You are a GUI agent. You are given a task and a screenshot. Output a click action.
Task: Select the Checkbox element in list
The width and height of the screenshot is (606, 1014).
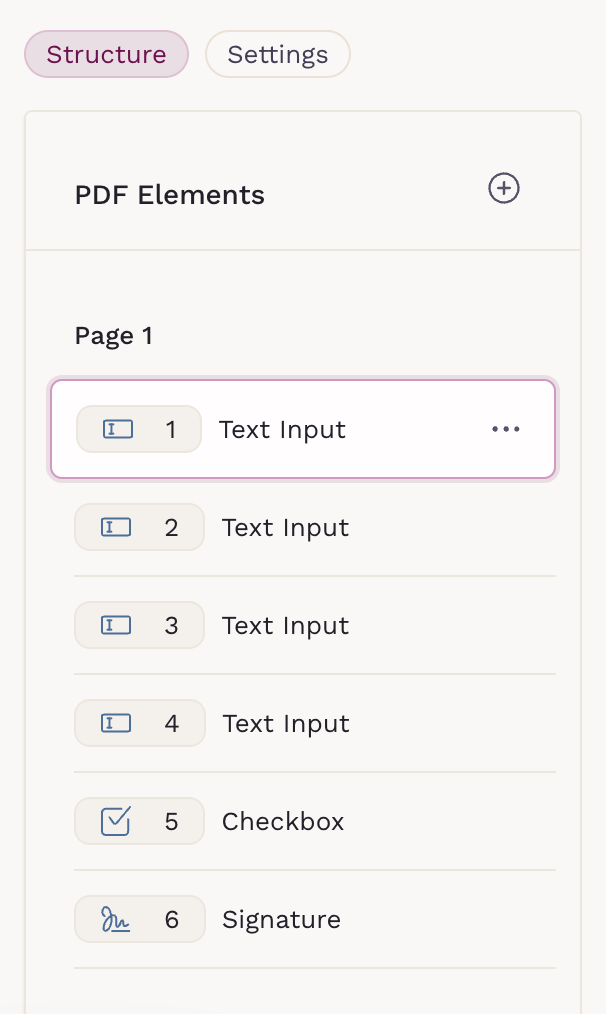(283, 822)
